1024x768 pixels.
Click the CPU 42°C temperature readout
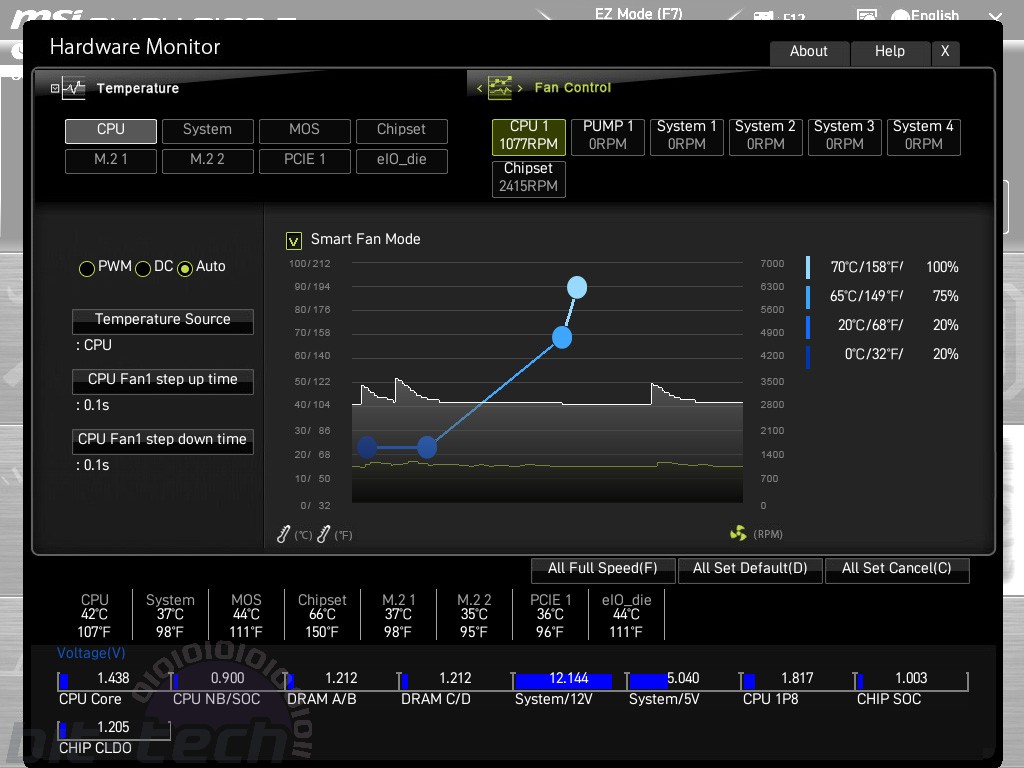click(x=95, y=615)
